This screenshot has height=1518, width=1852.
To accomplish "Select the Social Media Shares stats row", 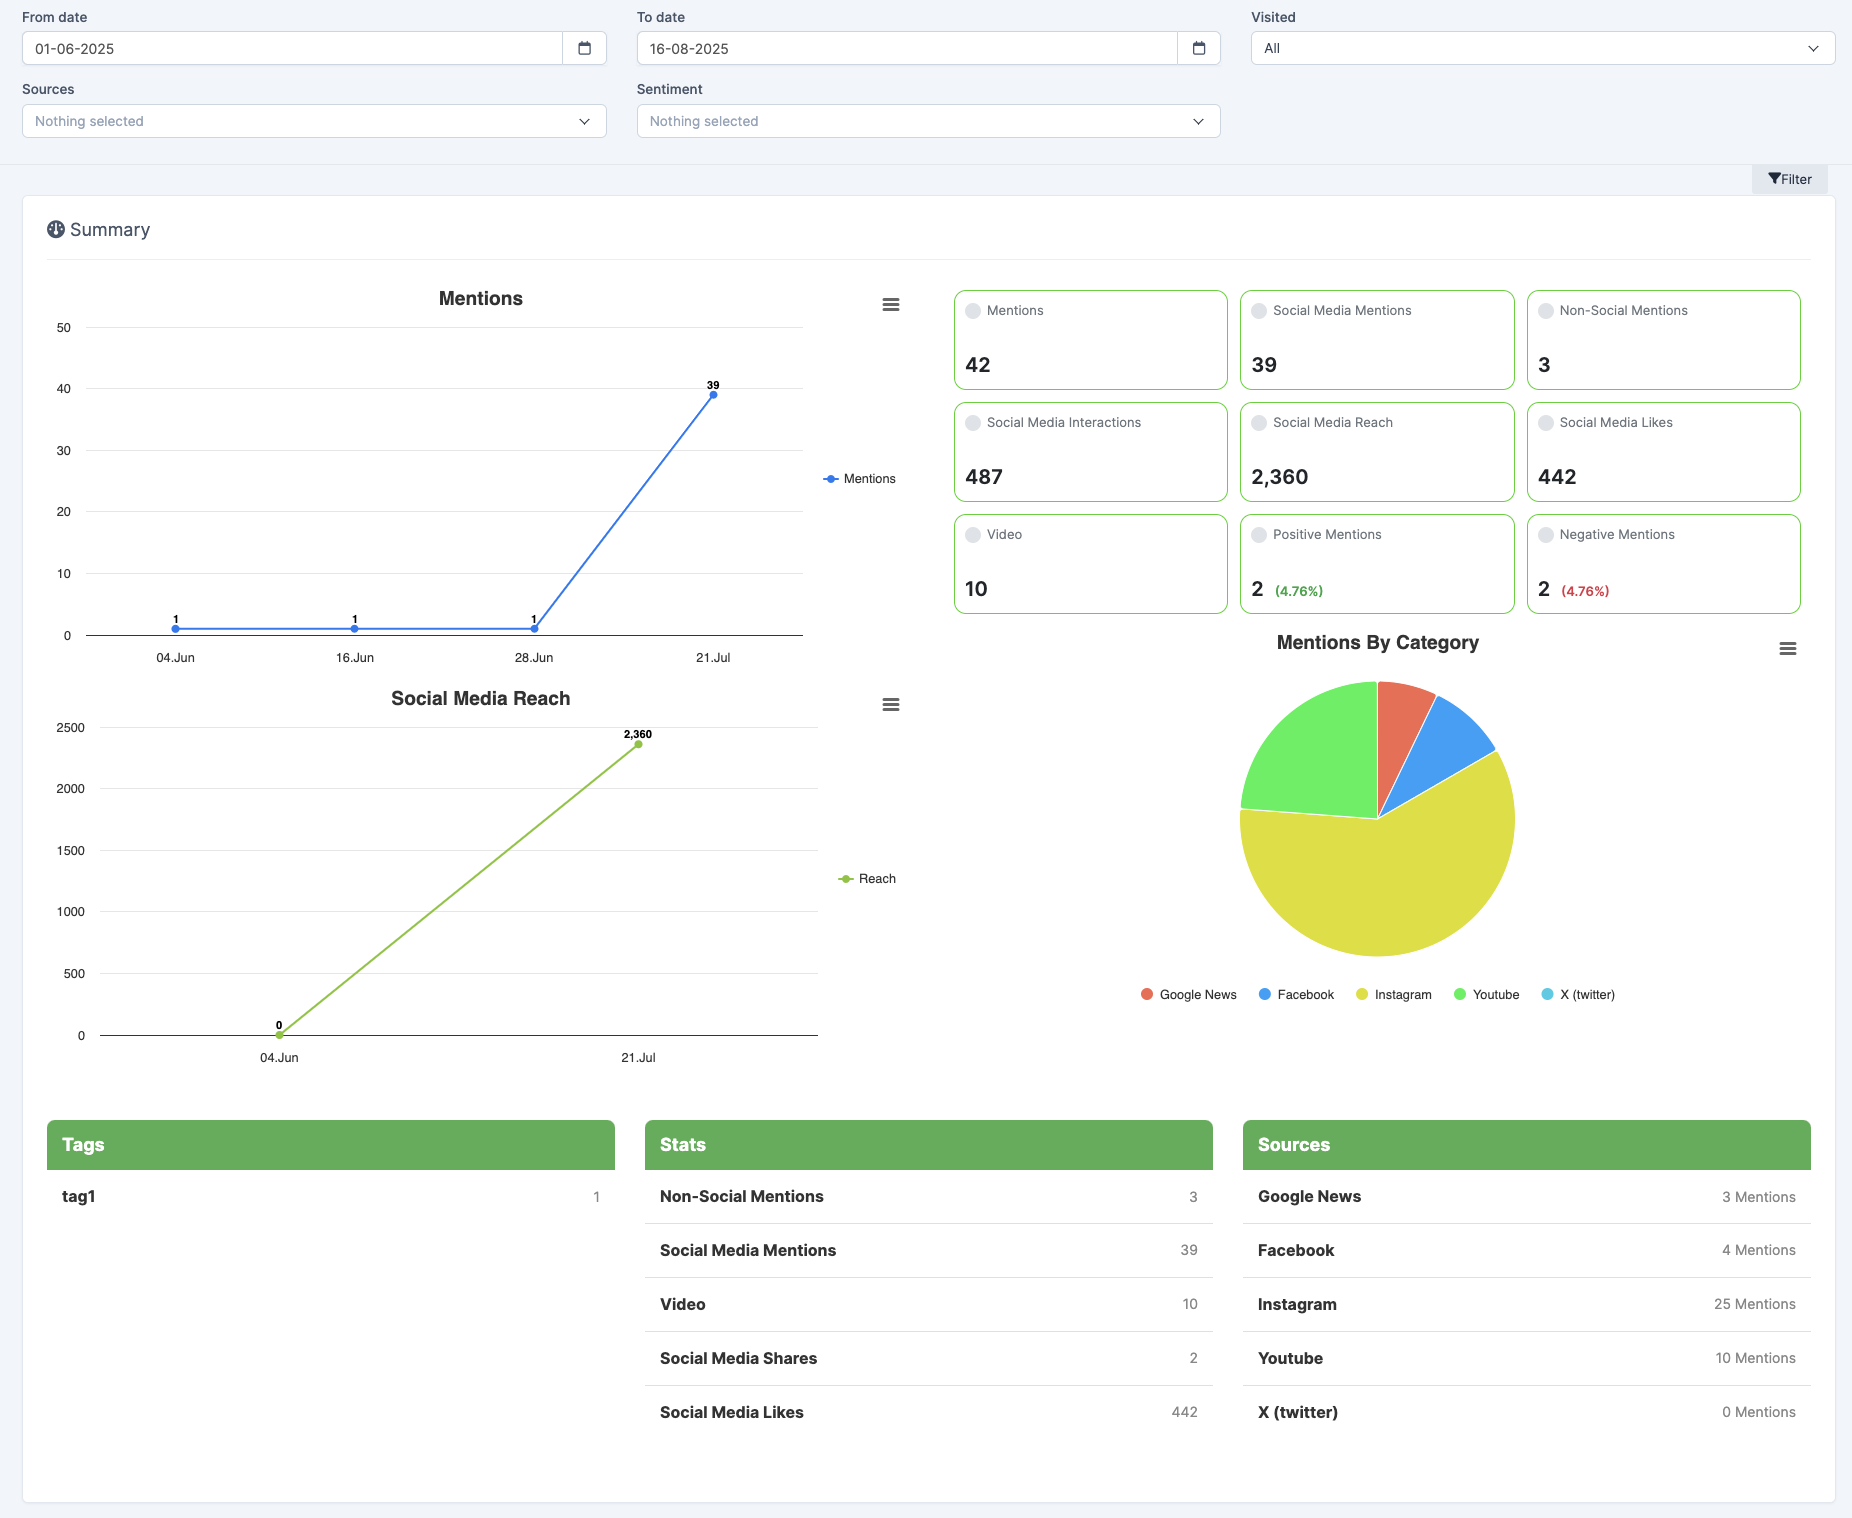I will (928, 1358).
